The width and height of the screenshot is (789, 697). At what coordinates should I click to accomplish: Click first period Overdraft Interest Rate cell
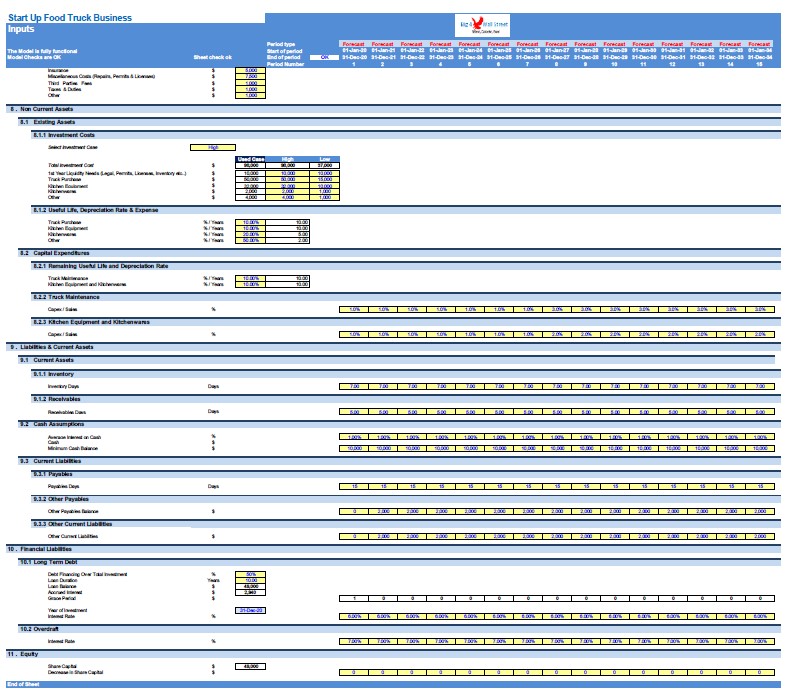coord(354,641)
